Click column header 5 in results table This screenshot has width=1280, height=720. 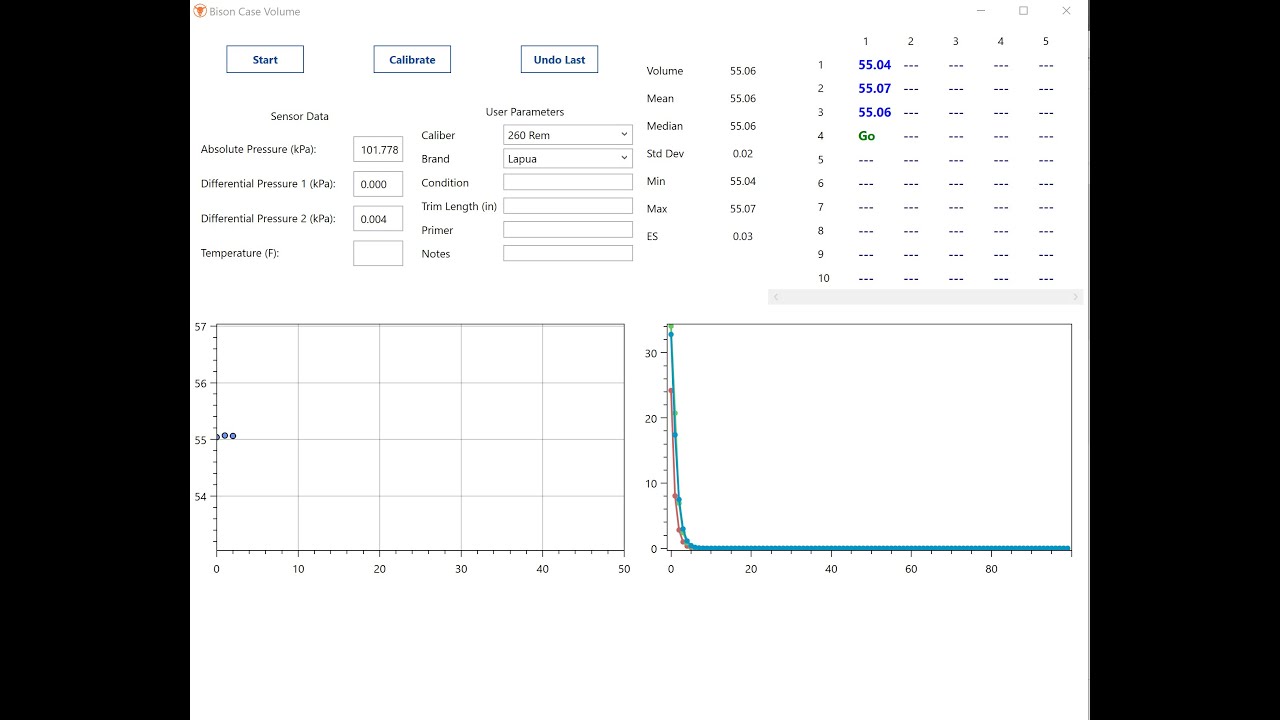(x=1046, y=41)
